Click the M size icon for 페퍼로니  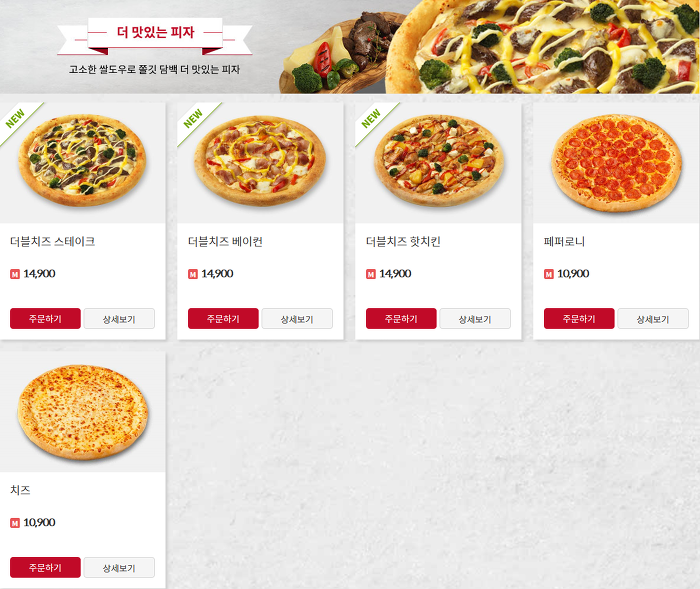pyautogui.click(x=549, y=274)
